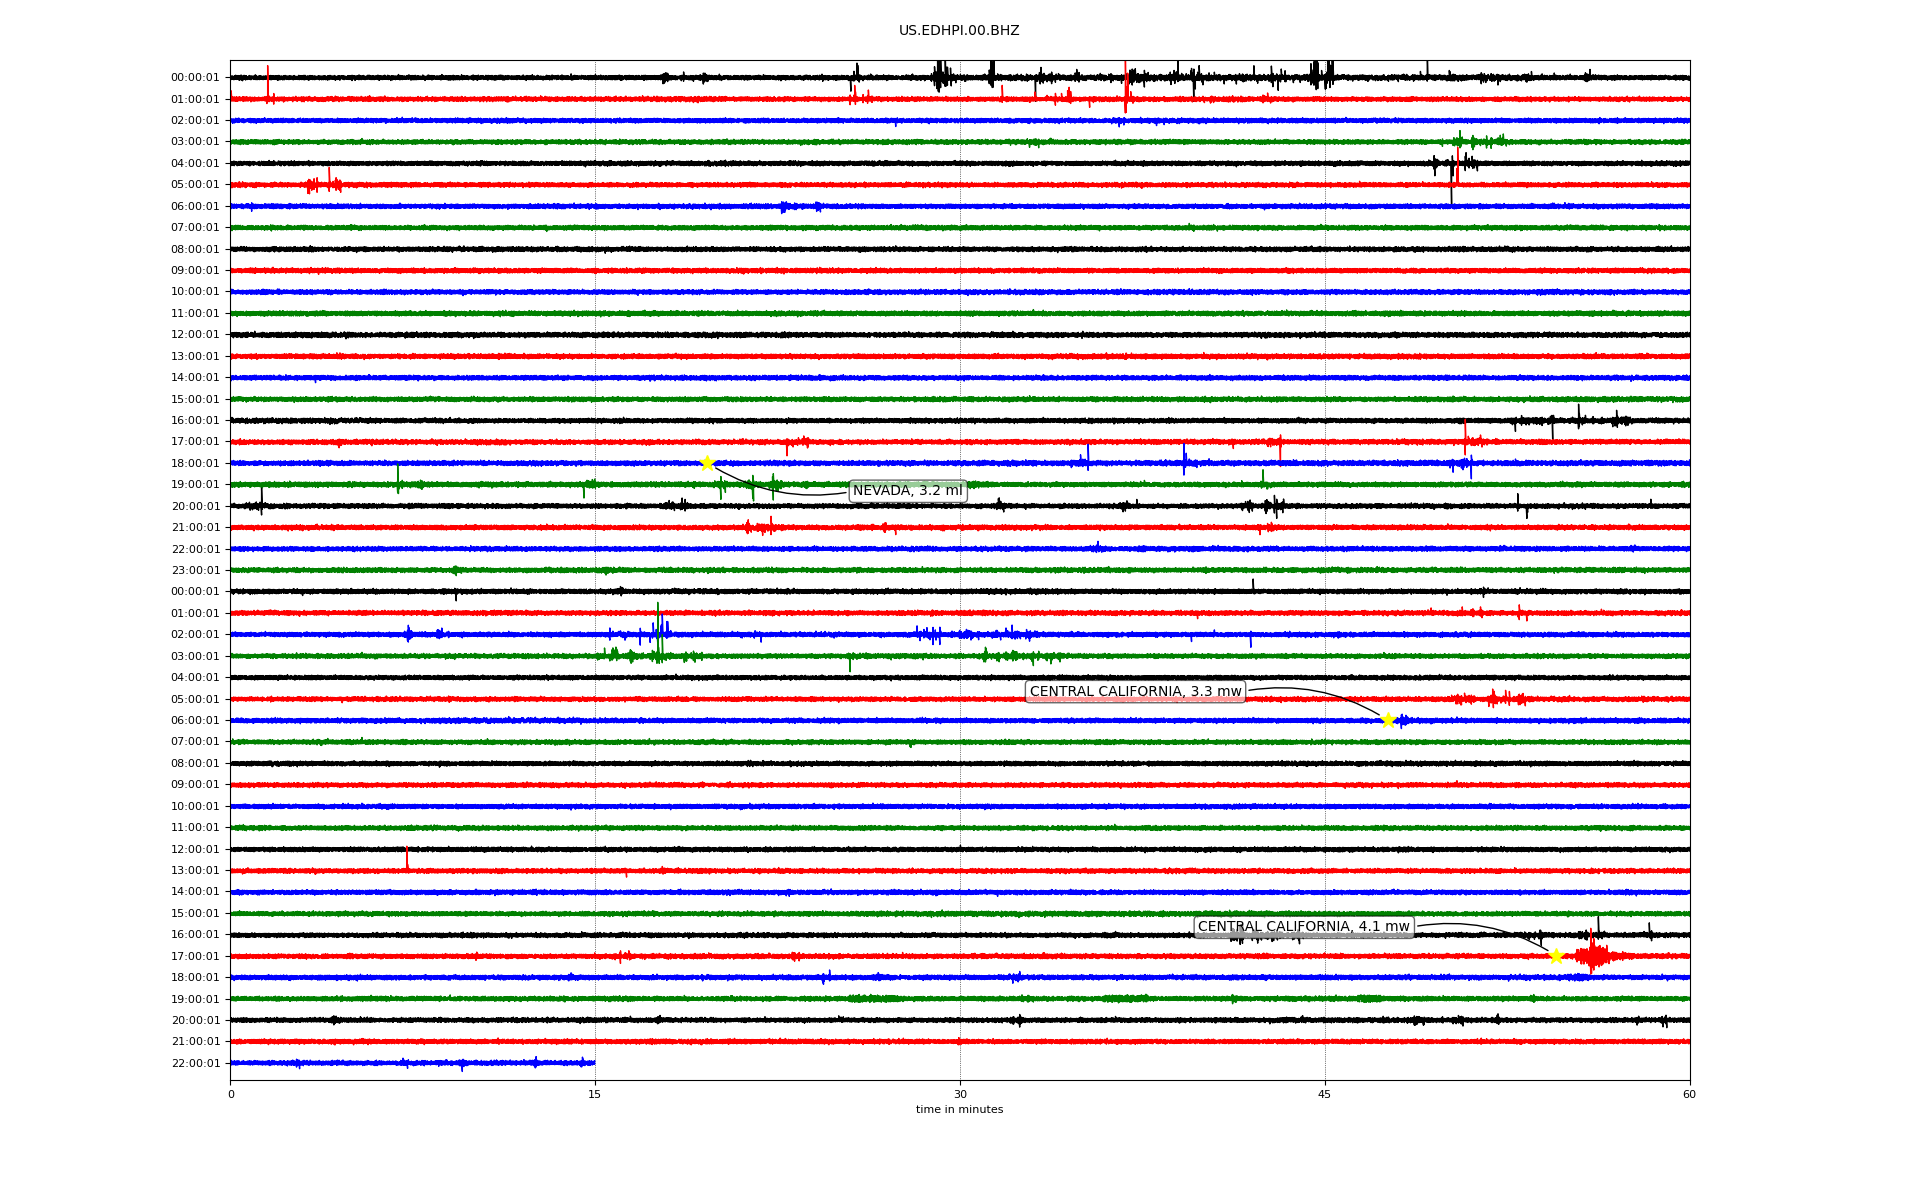Viewport: 1920px width, 1200px height.
Task: Click the CENTRAL CALIFORNIA, 3.3 mw label
Action: click(1135, 692)
